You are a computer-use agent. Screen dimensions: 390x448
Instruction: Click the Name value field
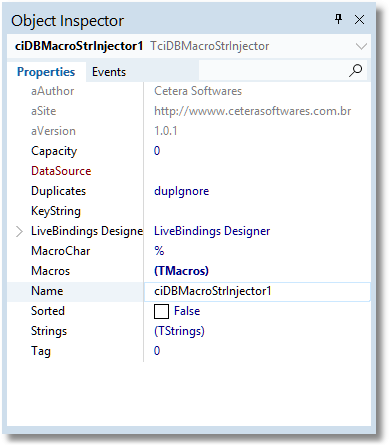click(257, 292)
